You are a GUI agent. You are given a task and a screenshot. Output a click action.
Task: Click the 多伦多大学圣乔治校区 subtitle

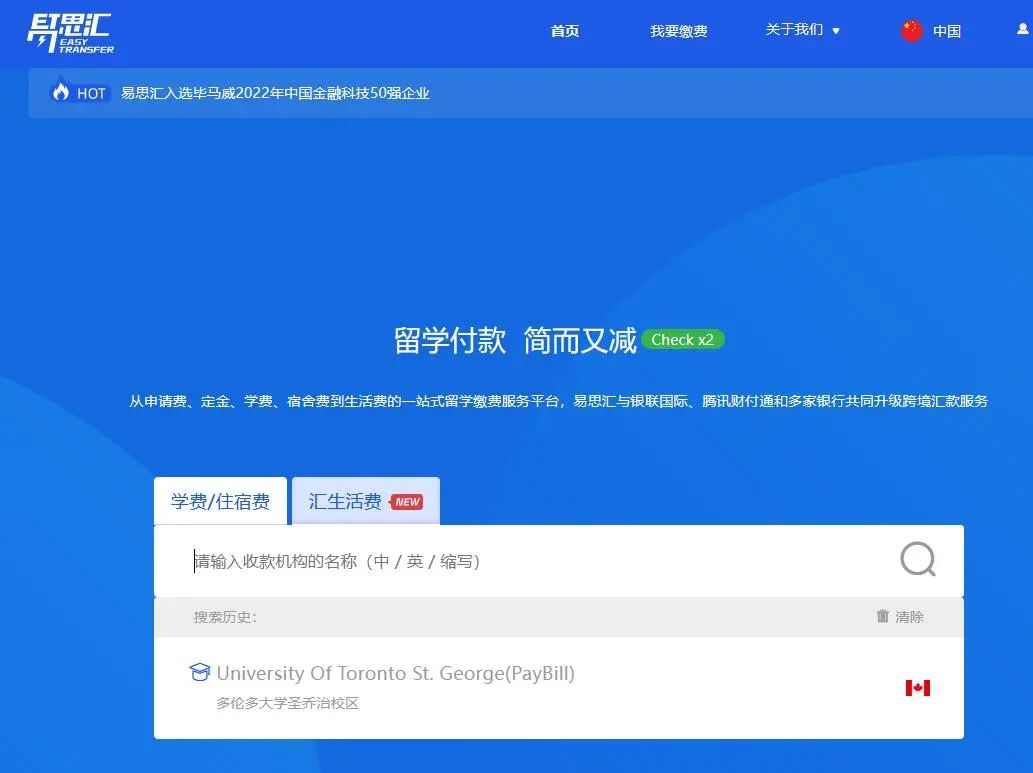(x=287, y=703)
